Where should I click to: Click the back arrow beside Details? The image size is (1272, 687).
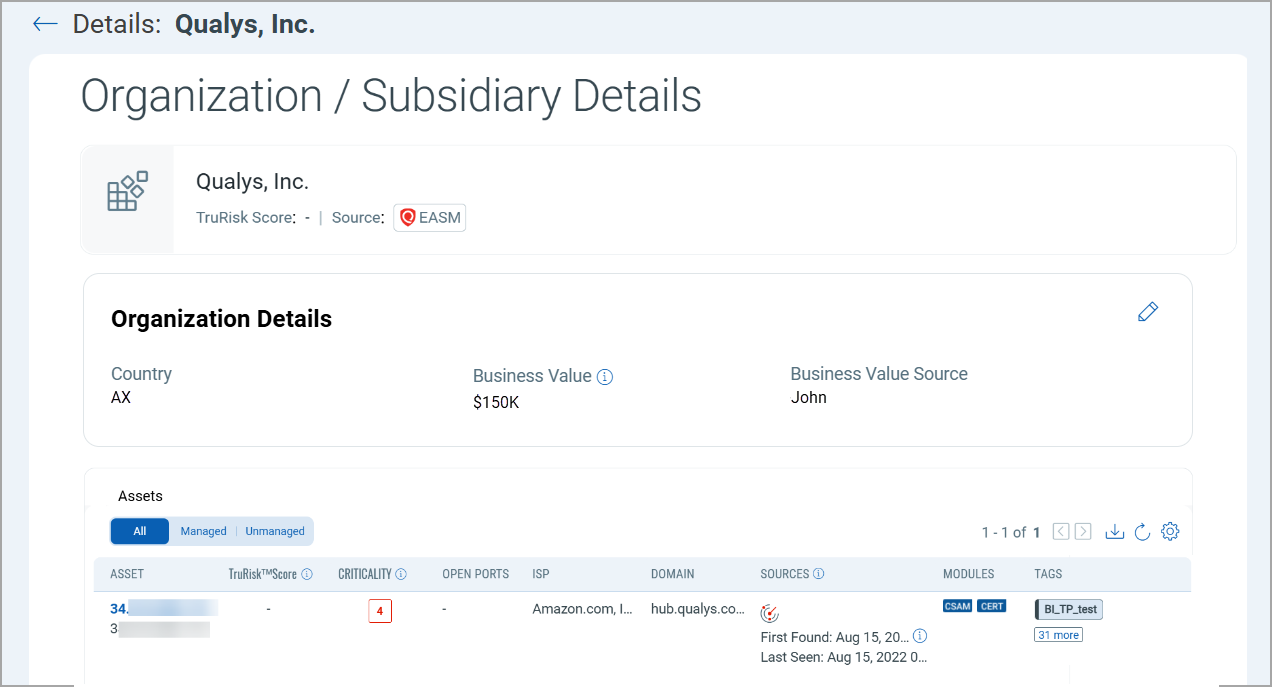(45, 24)
